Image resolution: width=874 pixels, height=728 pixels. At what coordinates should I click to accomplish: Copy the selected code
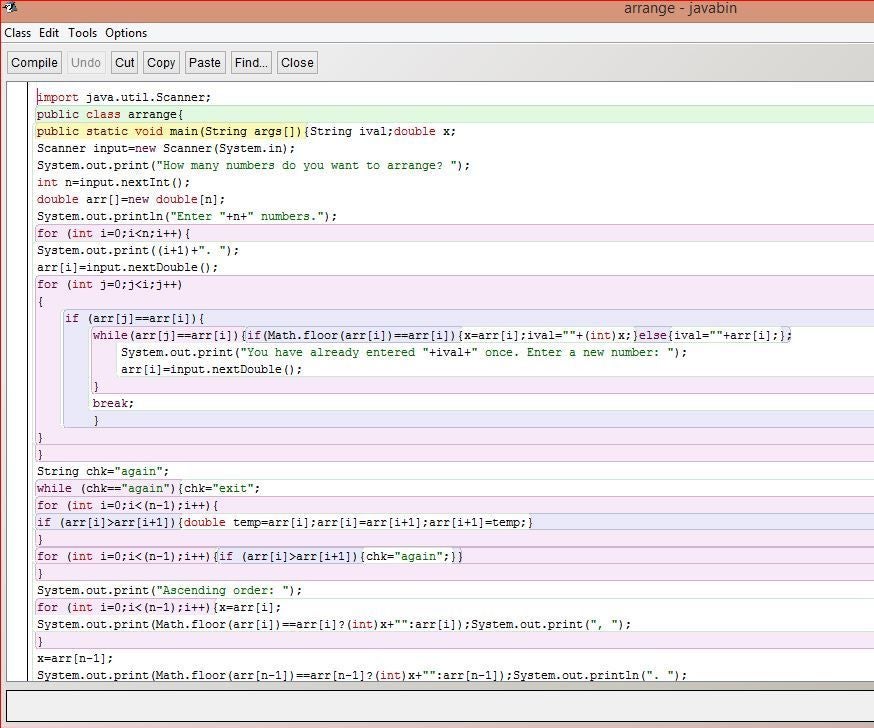point(160,62)
